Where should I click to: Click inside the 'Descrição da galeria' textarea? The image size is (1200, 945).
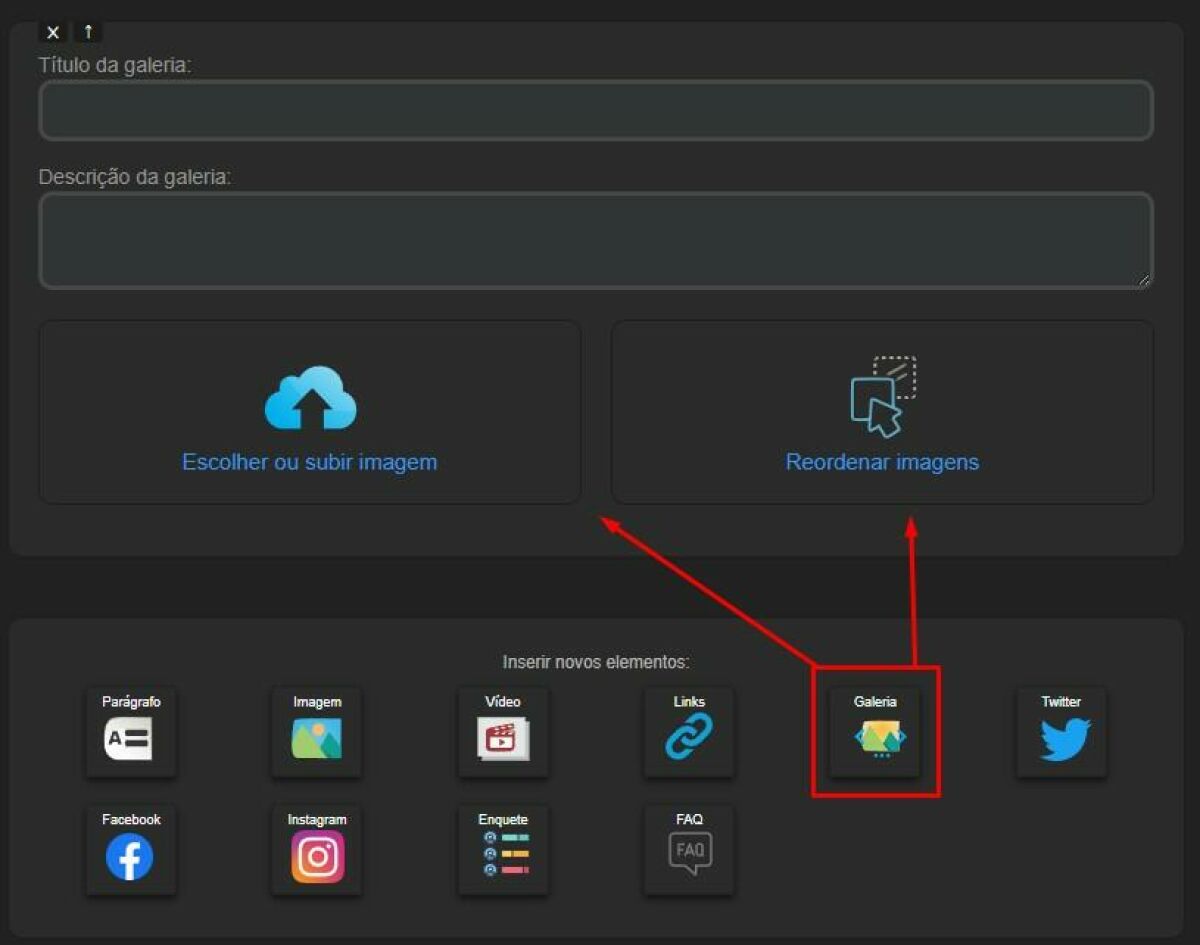click(595, 240)
